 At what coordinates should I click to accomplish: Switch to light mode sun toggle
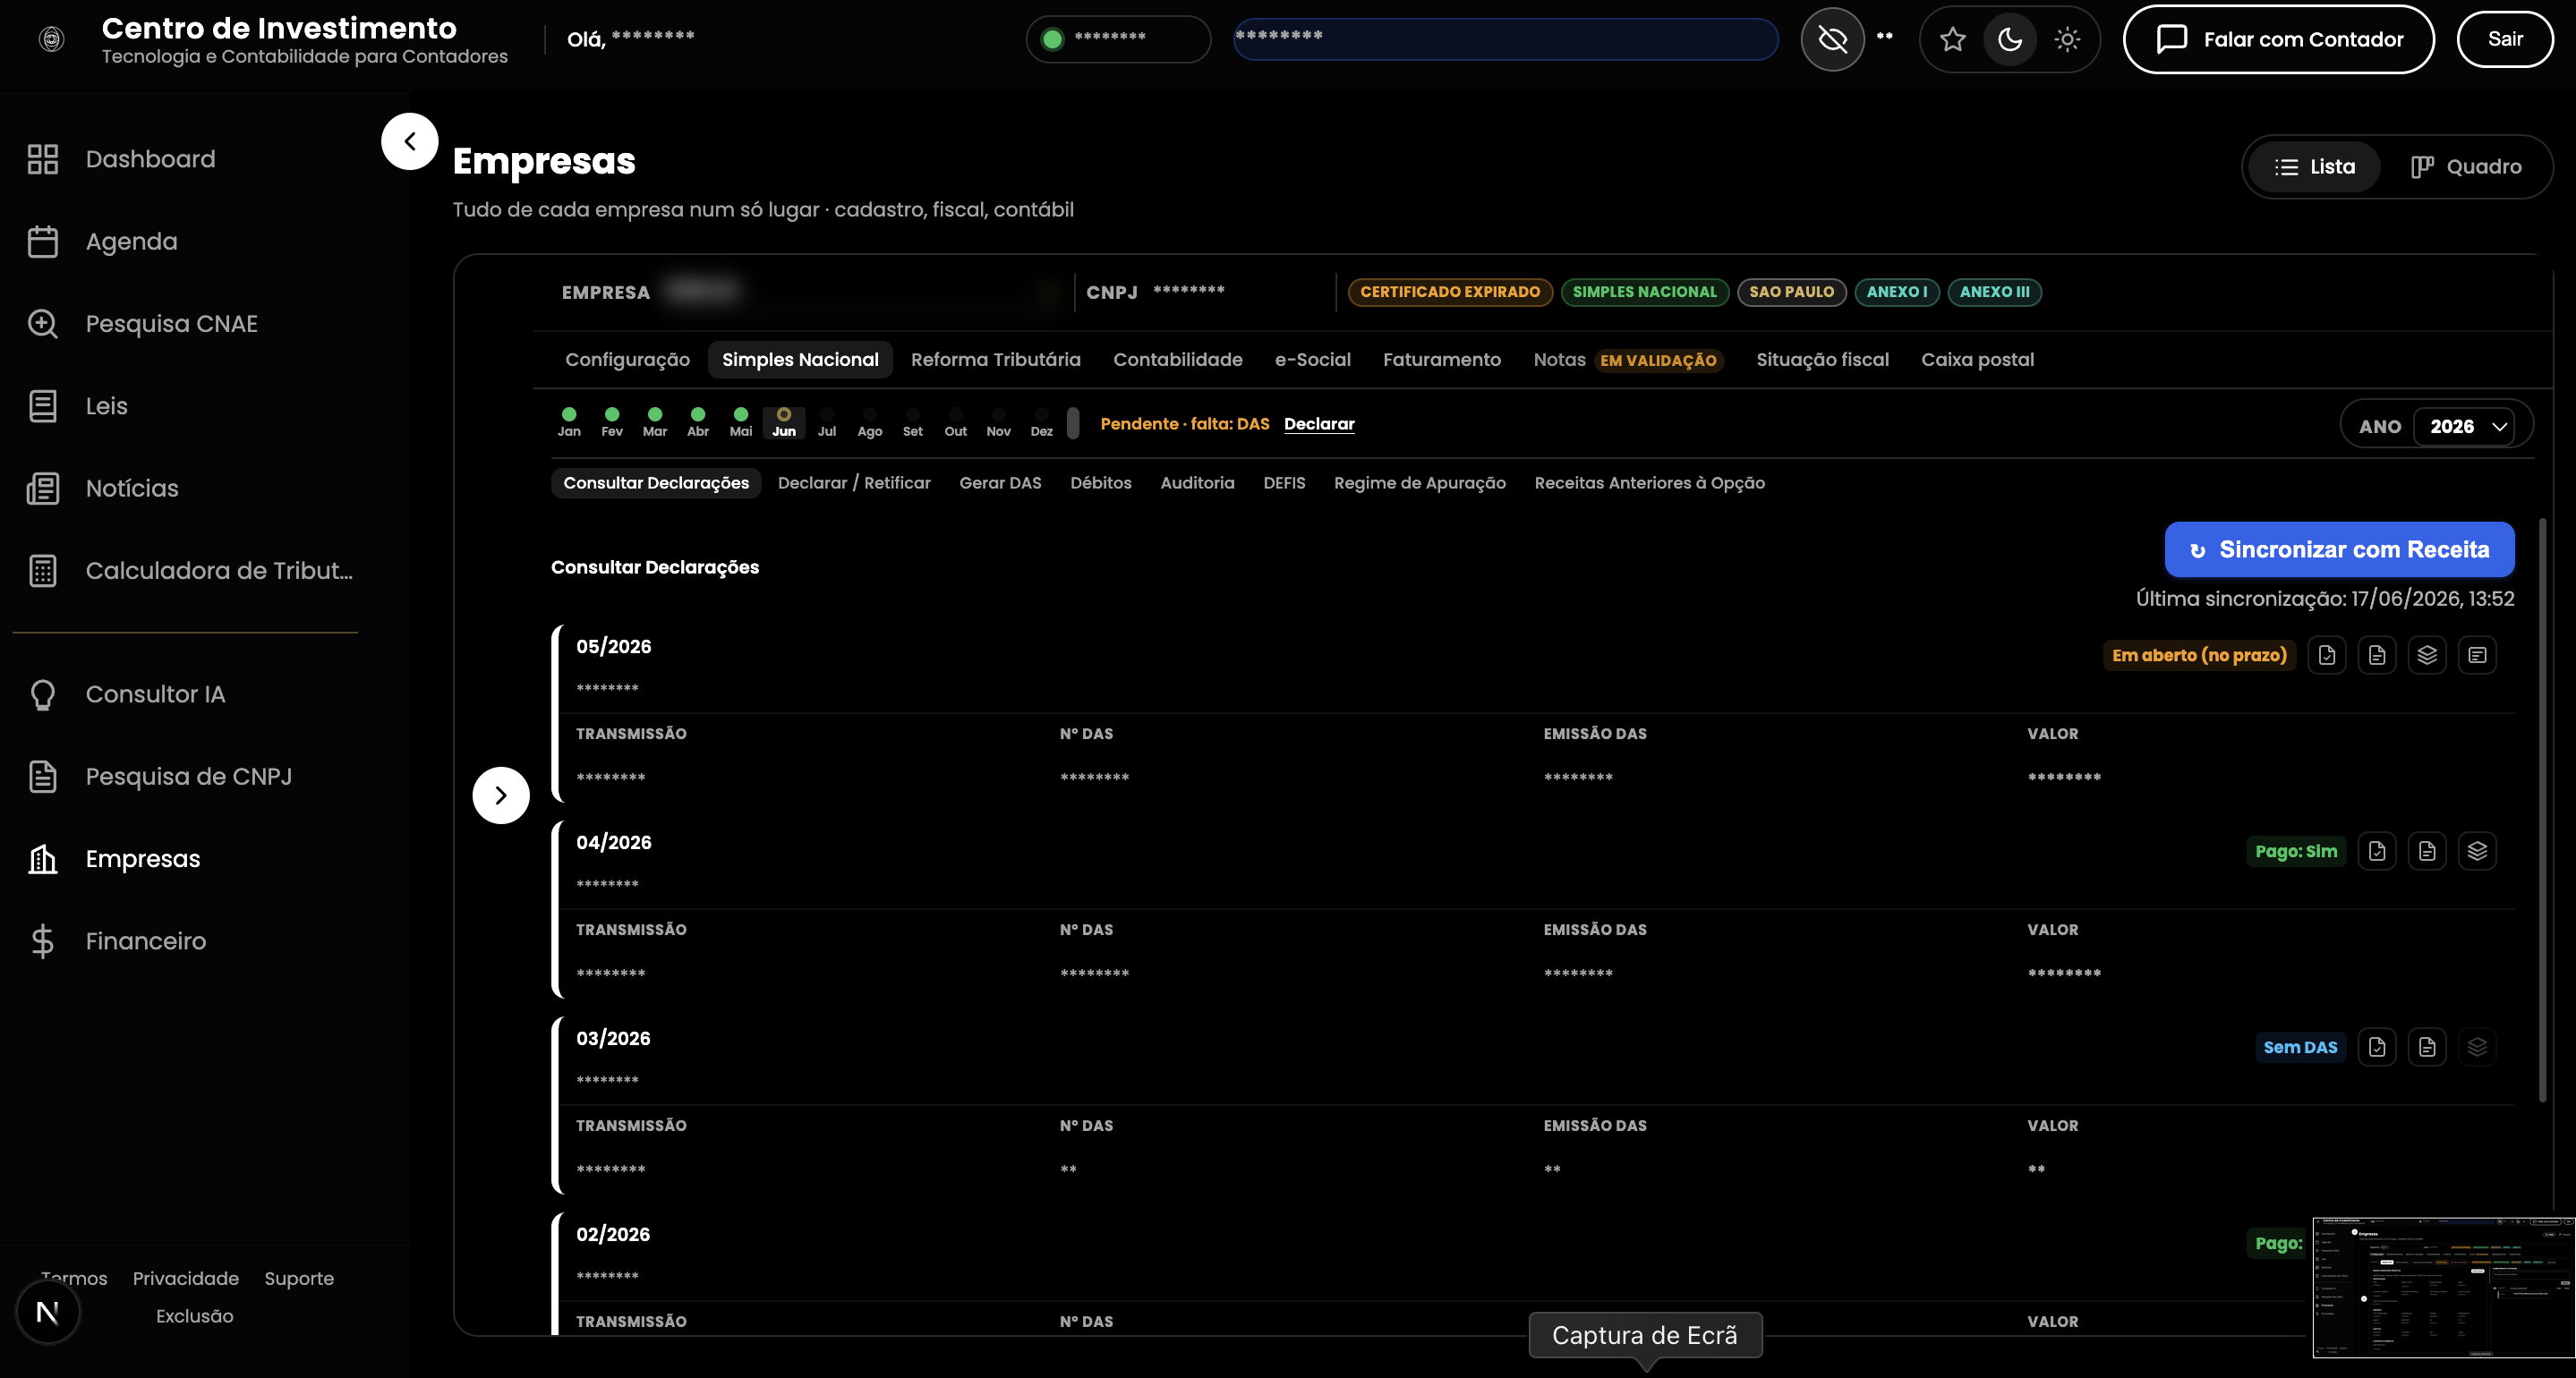2067,39
